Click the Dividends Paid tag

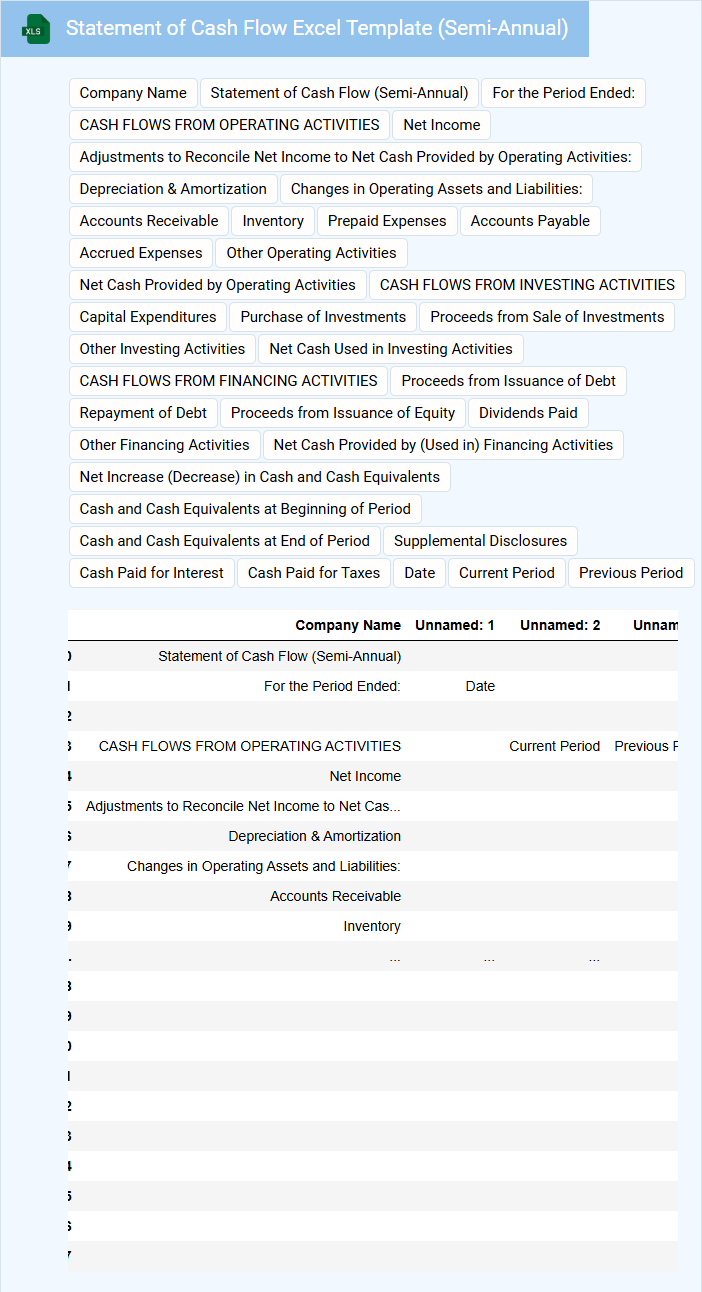point(528,413)
